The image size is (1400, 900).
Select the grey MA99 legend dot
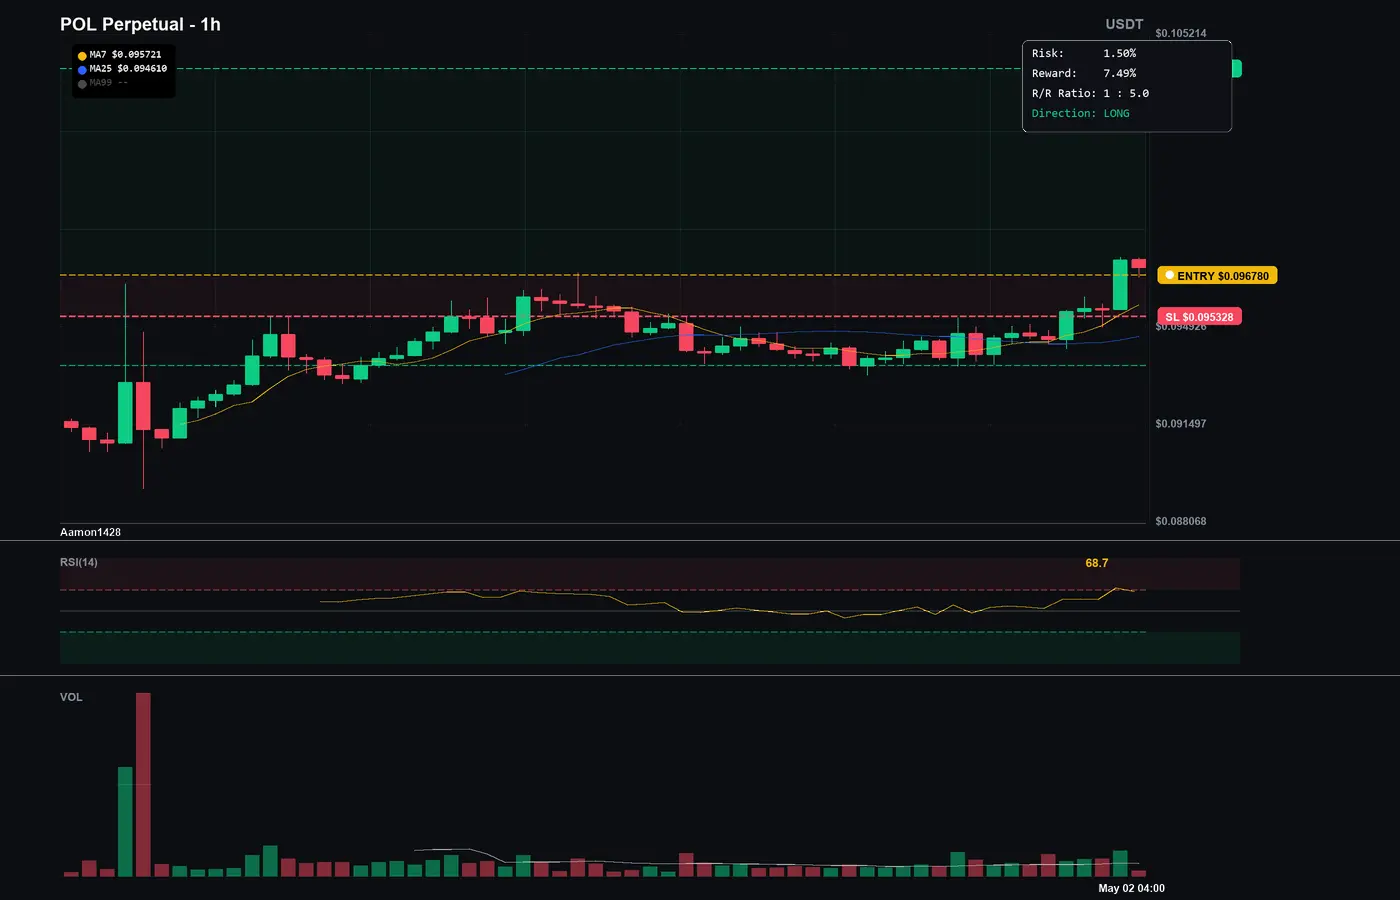tap(82, 84)
